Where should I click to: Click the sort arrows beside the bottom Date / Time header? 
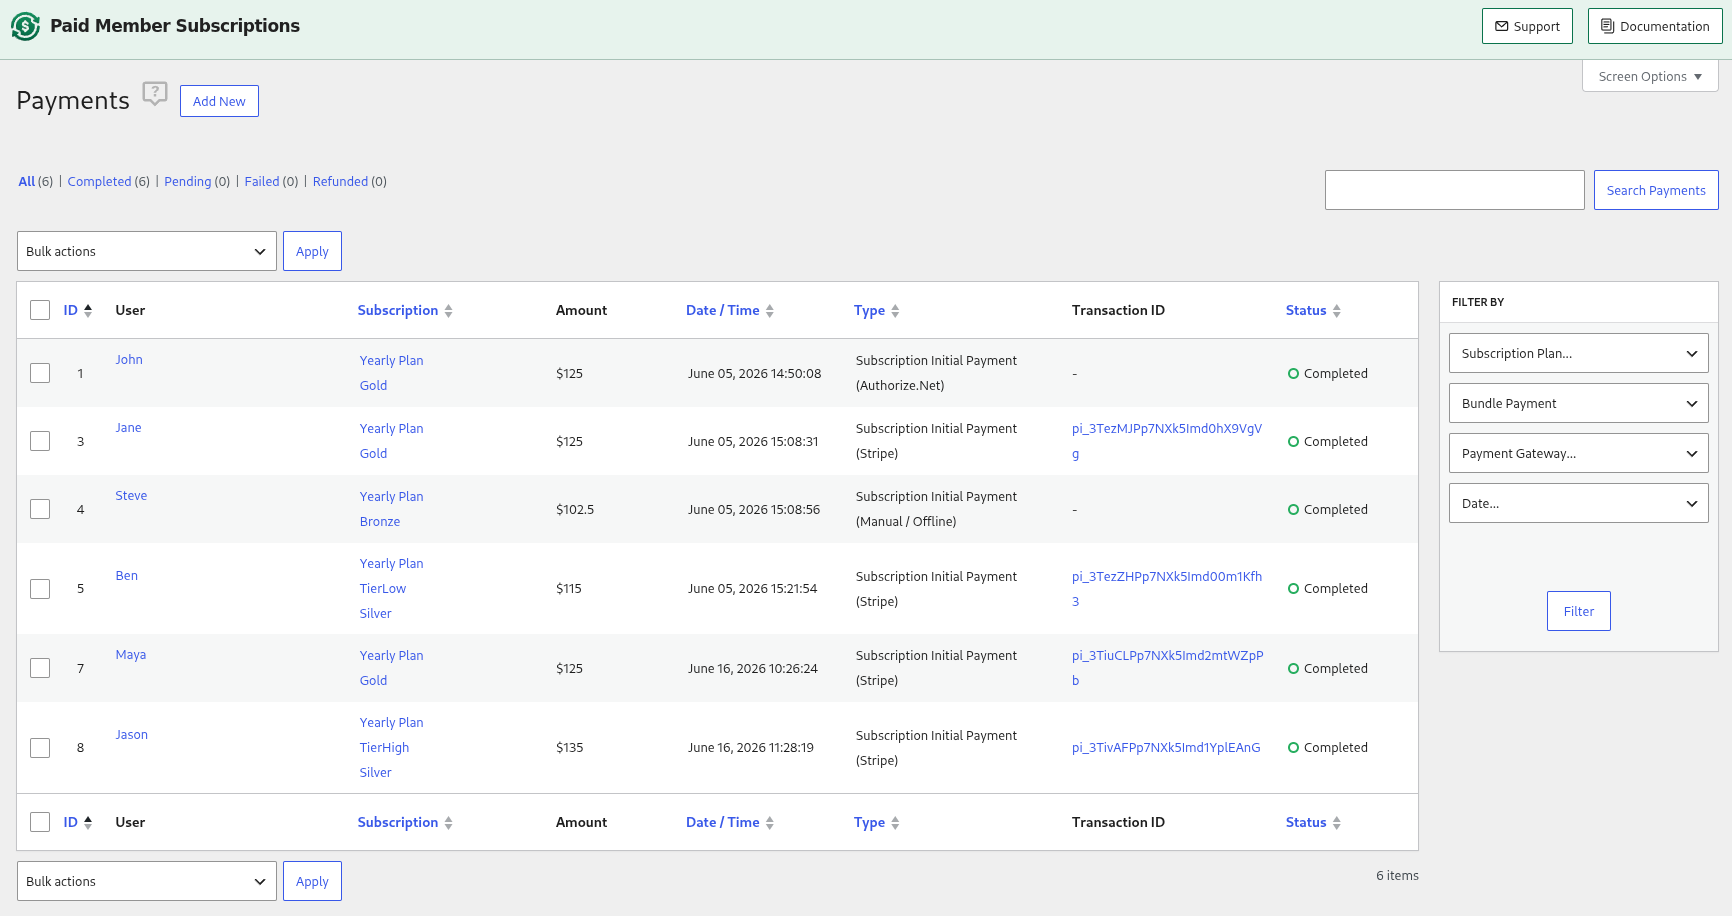(770, 823)
